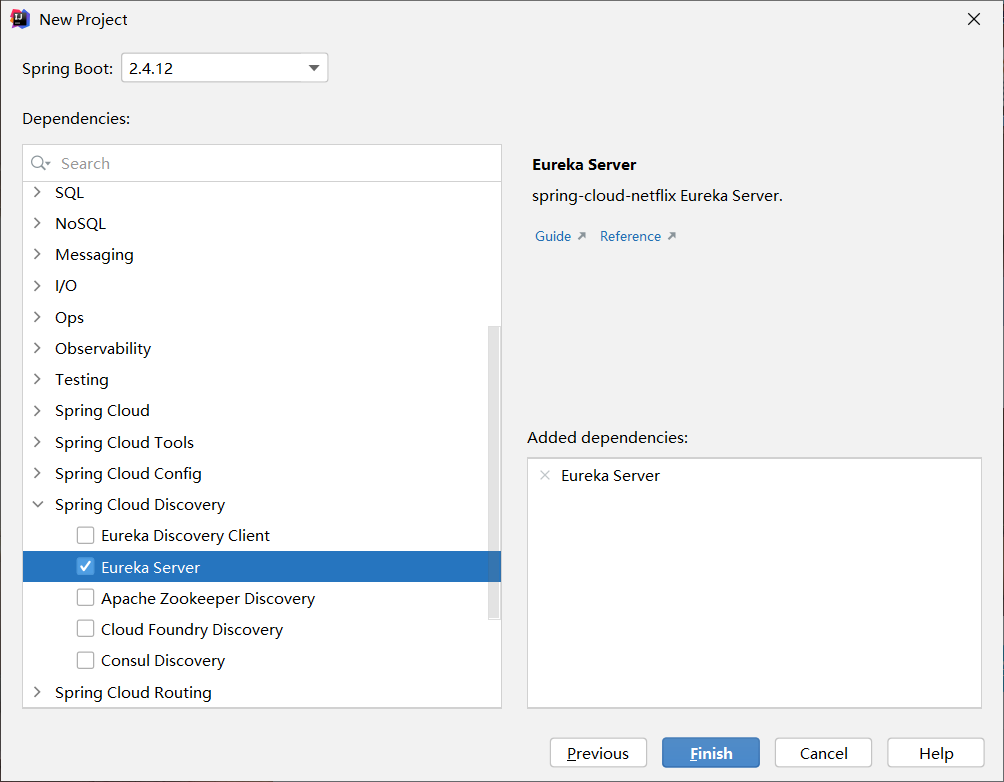The width and height of the screenshot is (1004, 782).
Task: Go back with the Previous button
Action: point(598,753)
